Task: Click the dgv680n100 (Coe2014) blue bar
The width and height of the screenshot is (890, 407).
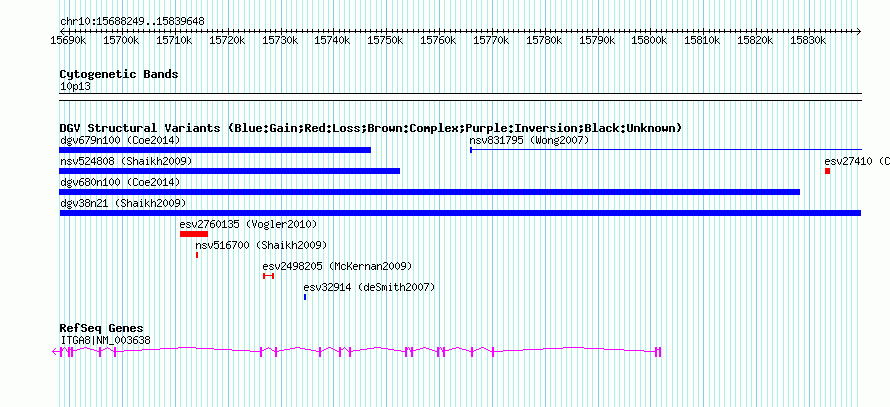Action: (429, 192)
